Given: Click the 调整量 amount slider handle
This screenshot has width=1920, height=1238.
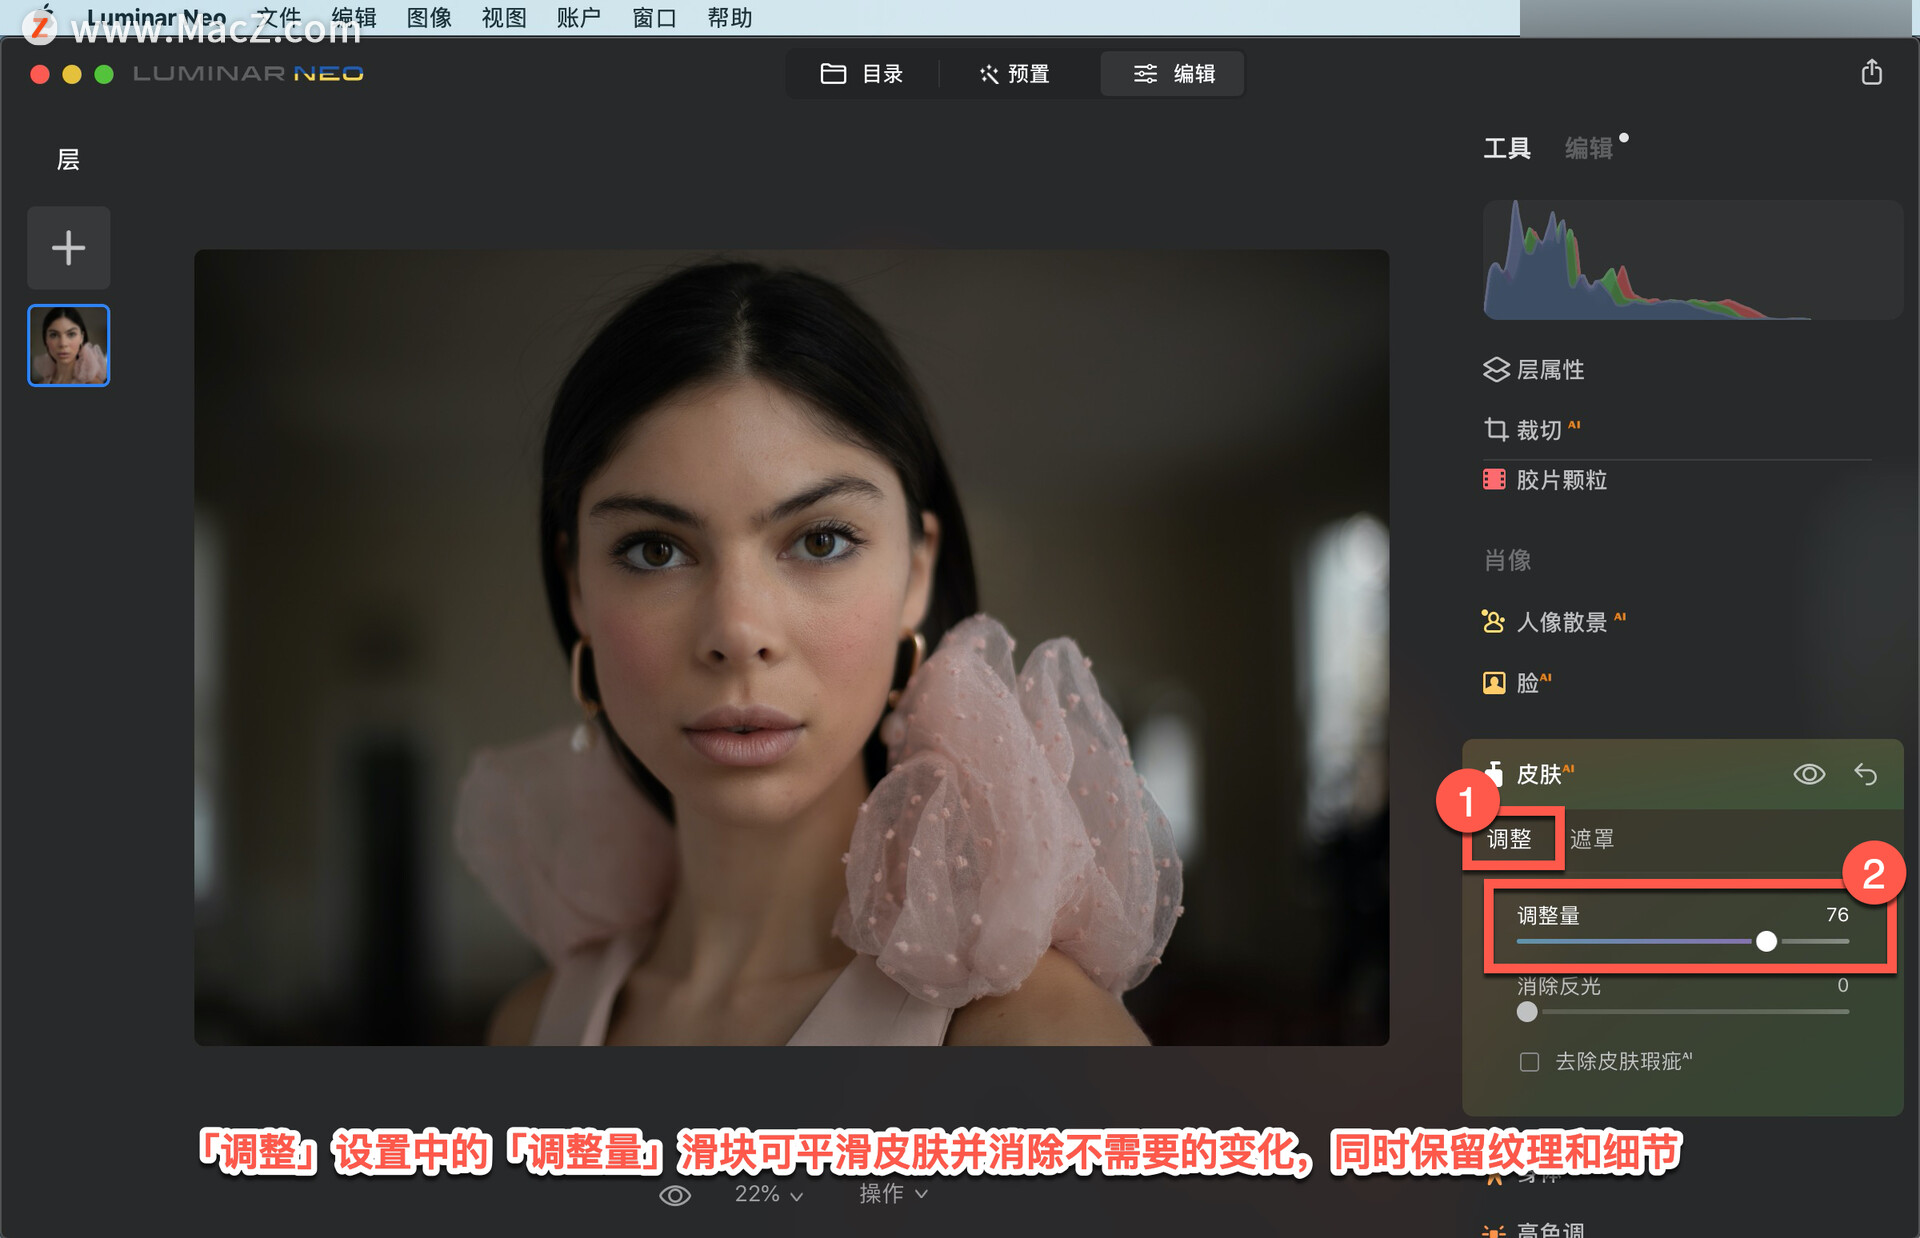Looking at the screenshot, I should click(1766, 941).
